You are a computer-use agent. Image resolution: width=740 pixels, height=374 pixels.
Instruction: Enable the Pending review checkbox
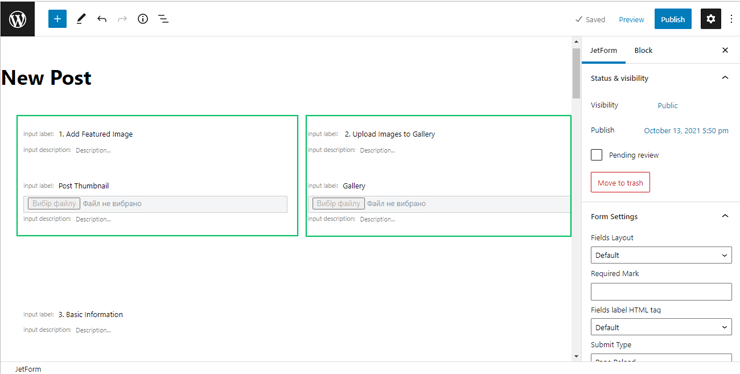597,155
